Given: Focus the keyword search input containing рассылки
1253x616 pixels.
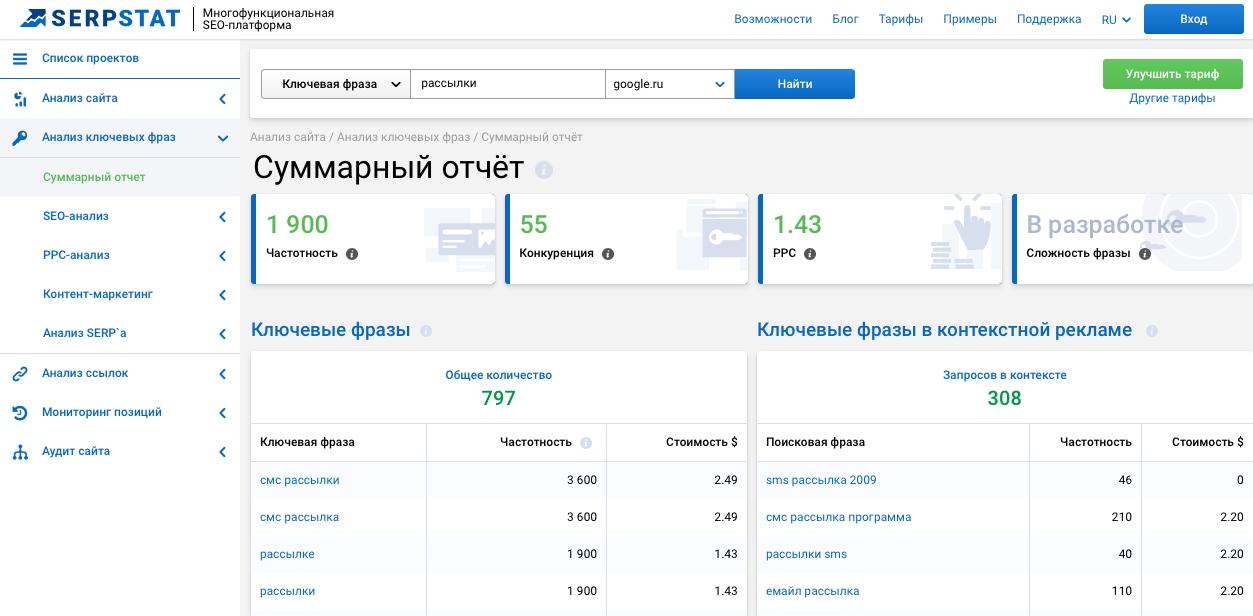Looking at the screenshot, I should pyautogui.click(x=508, y=84).
